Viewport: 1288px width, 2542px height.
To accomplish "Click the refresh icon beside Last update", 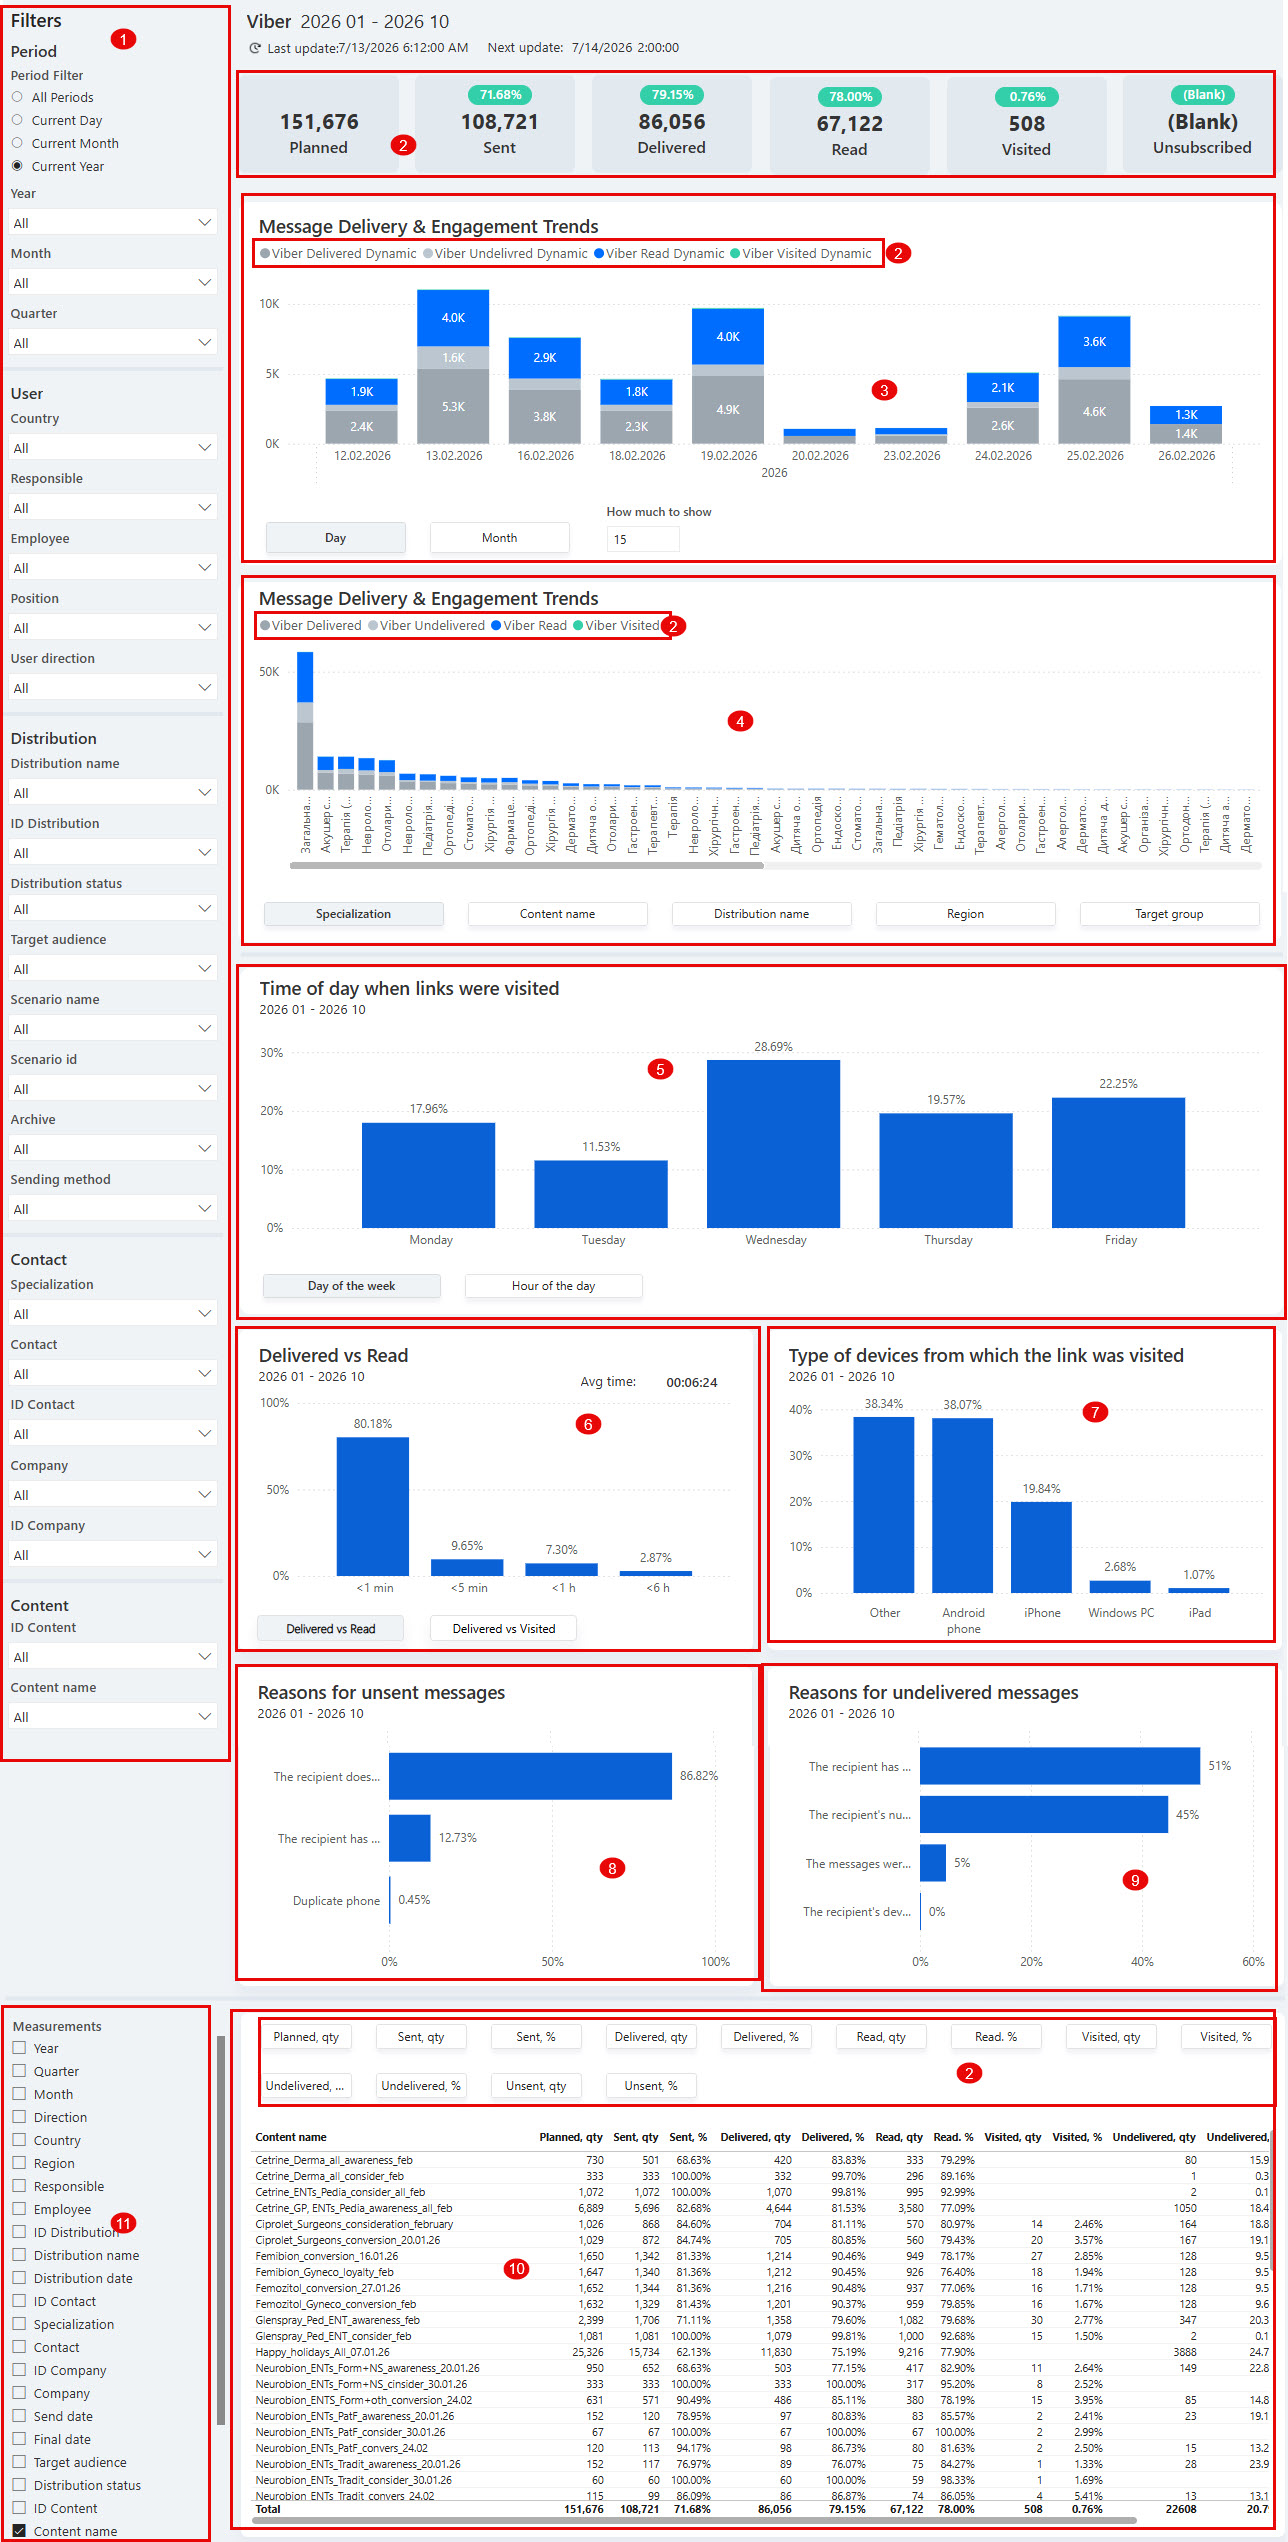I will pyautogui.click(x=255, y=48).
